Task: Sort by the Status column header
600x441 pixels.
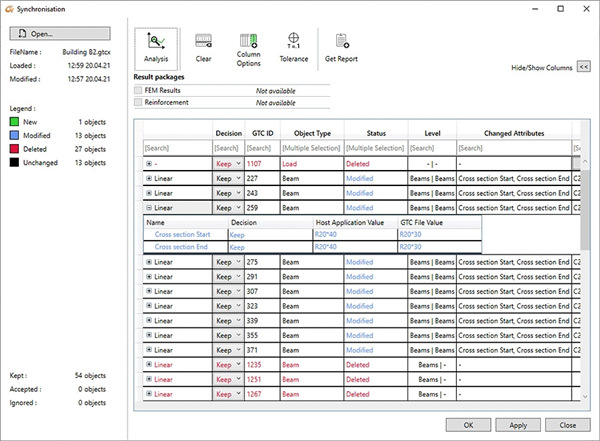Action: (375, 132)
